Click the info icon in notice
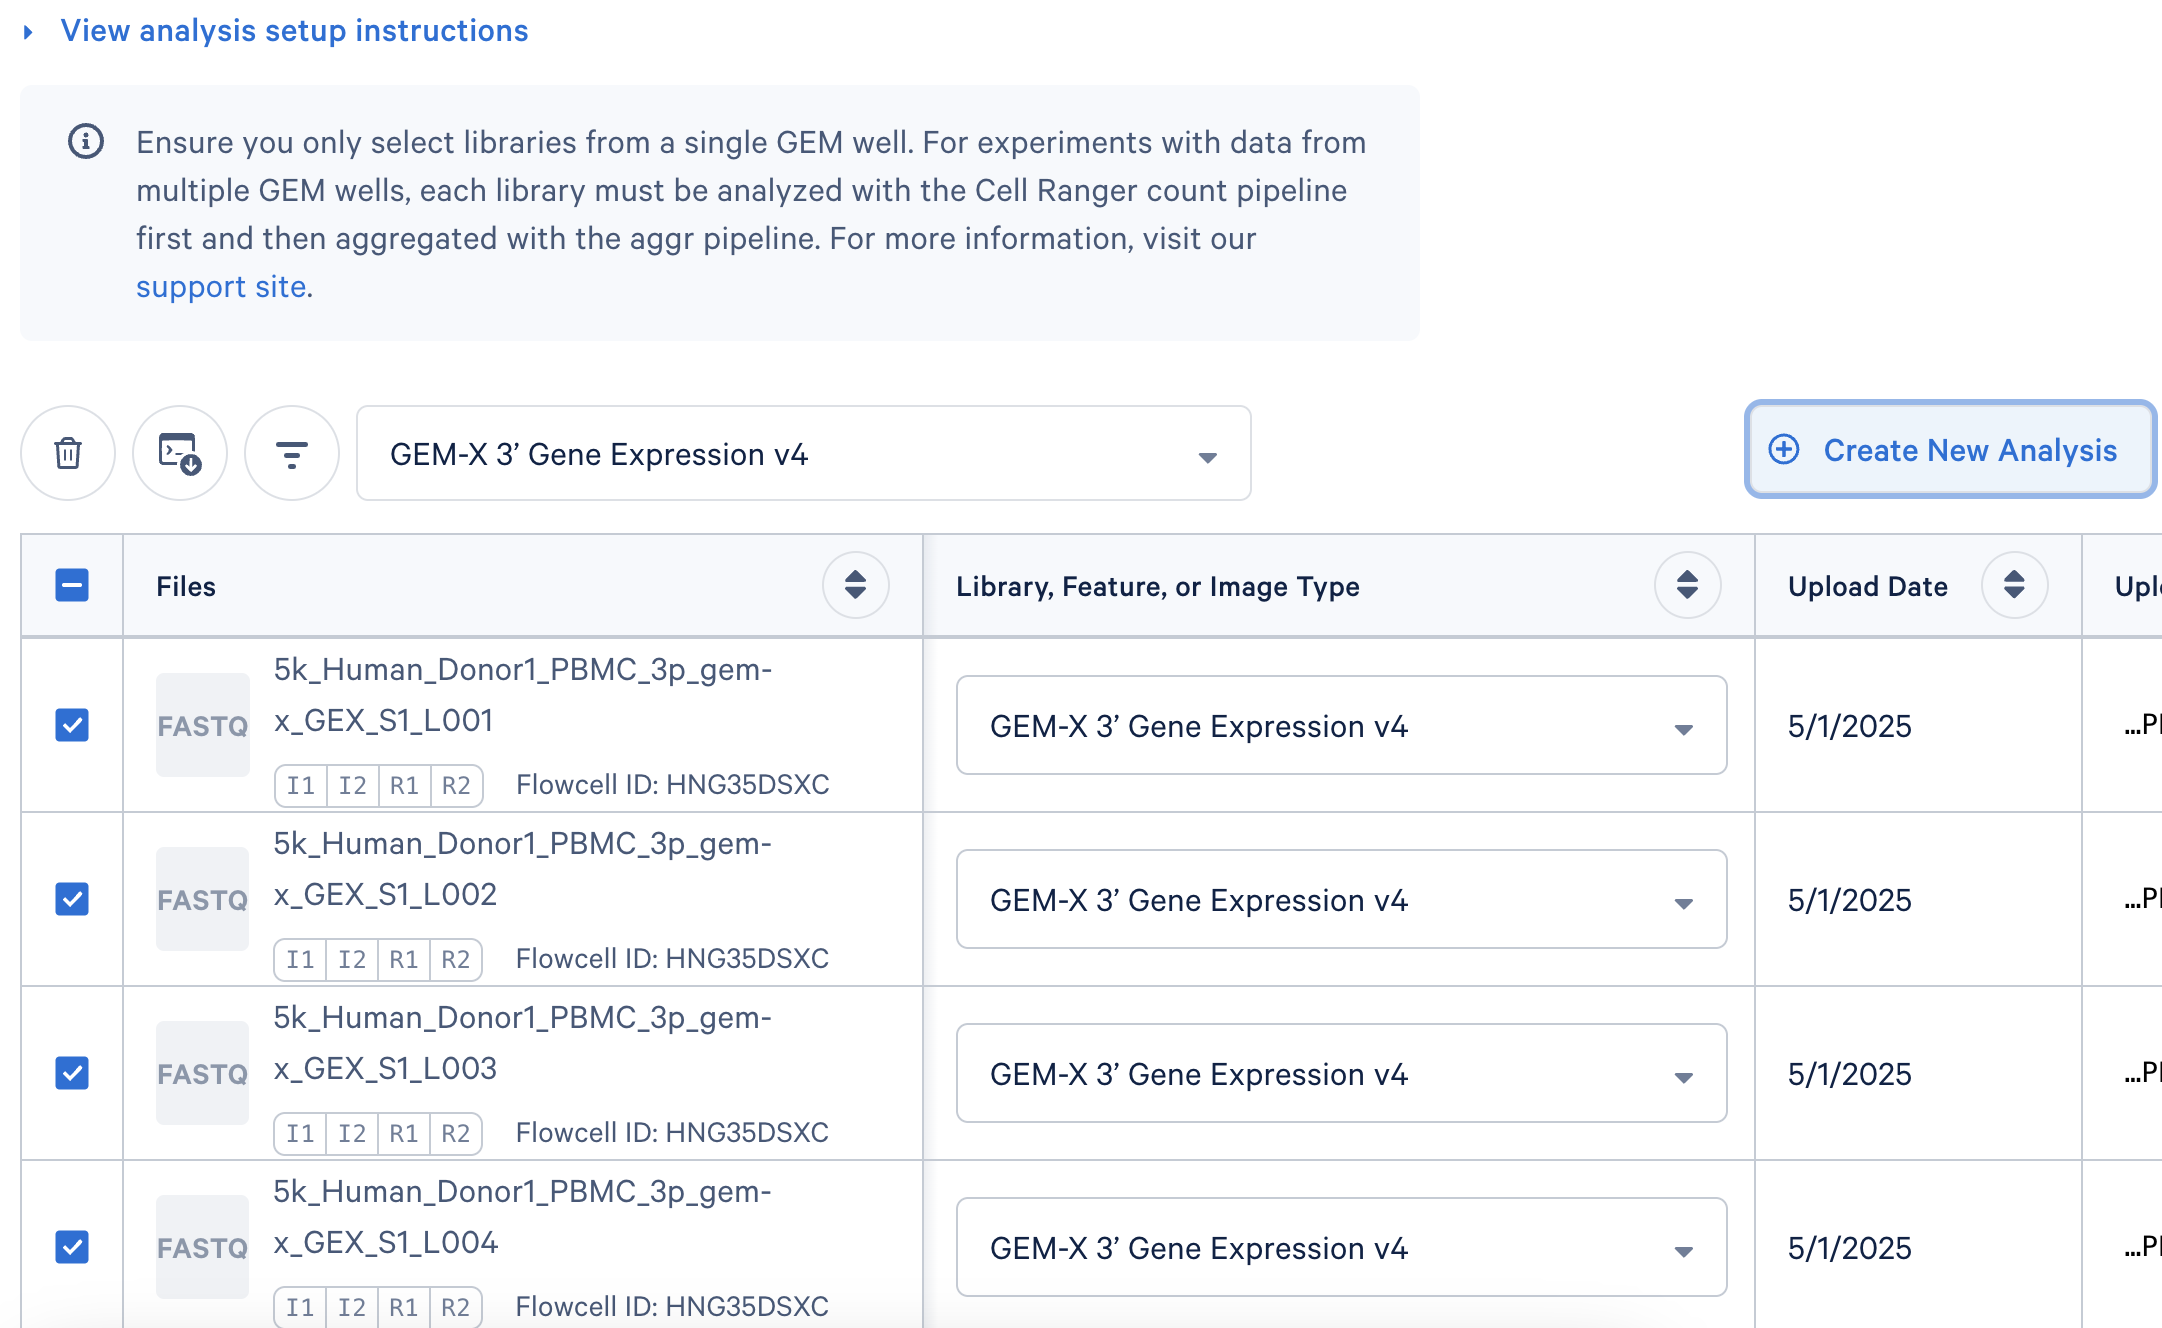 [x=86, y=142]
